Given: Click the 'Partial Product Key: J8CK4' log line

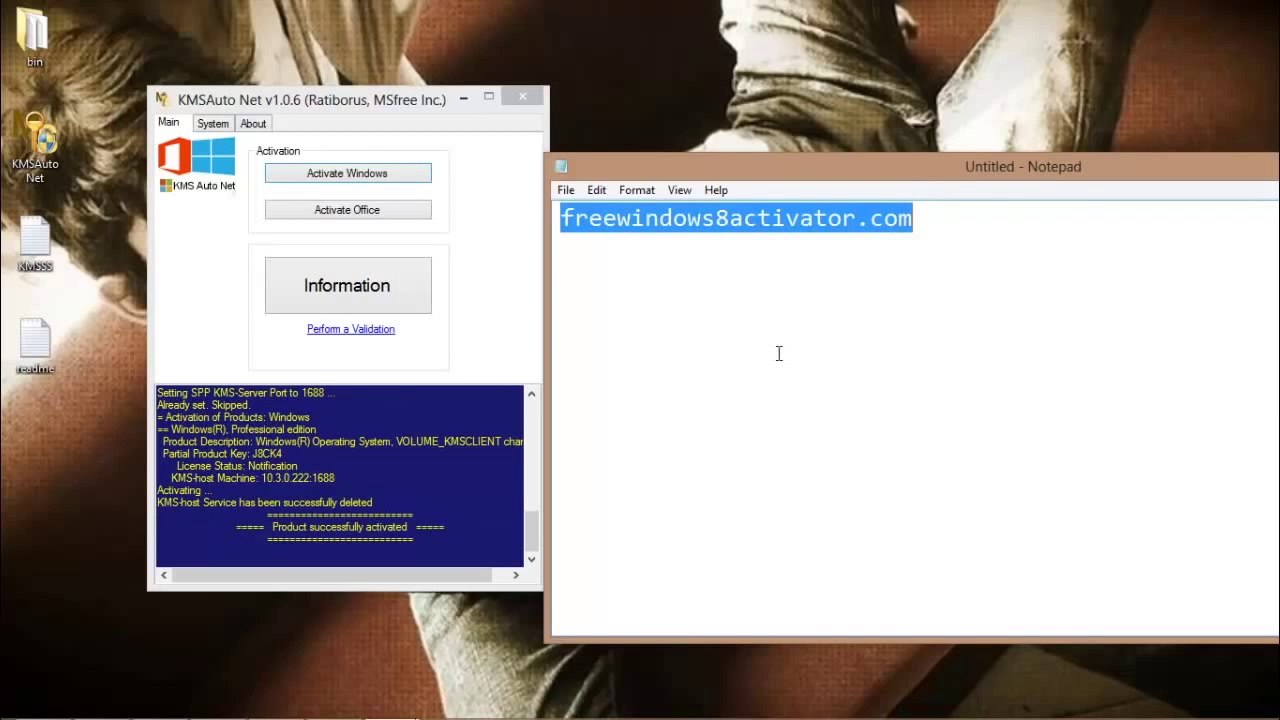Looking at the screenshot, I should click(x=222, y=454).
